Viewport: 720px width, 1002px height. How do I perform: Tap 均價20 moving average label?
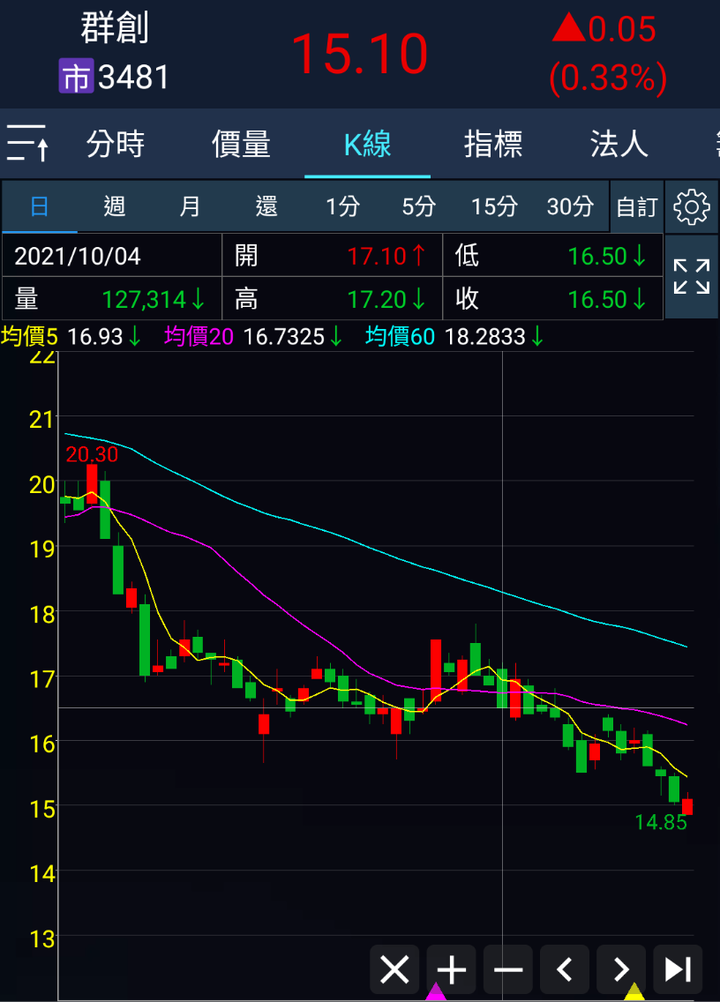pyautogui.click(x=199, y=336)
